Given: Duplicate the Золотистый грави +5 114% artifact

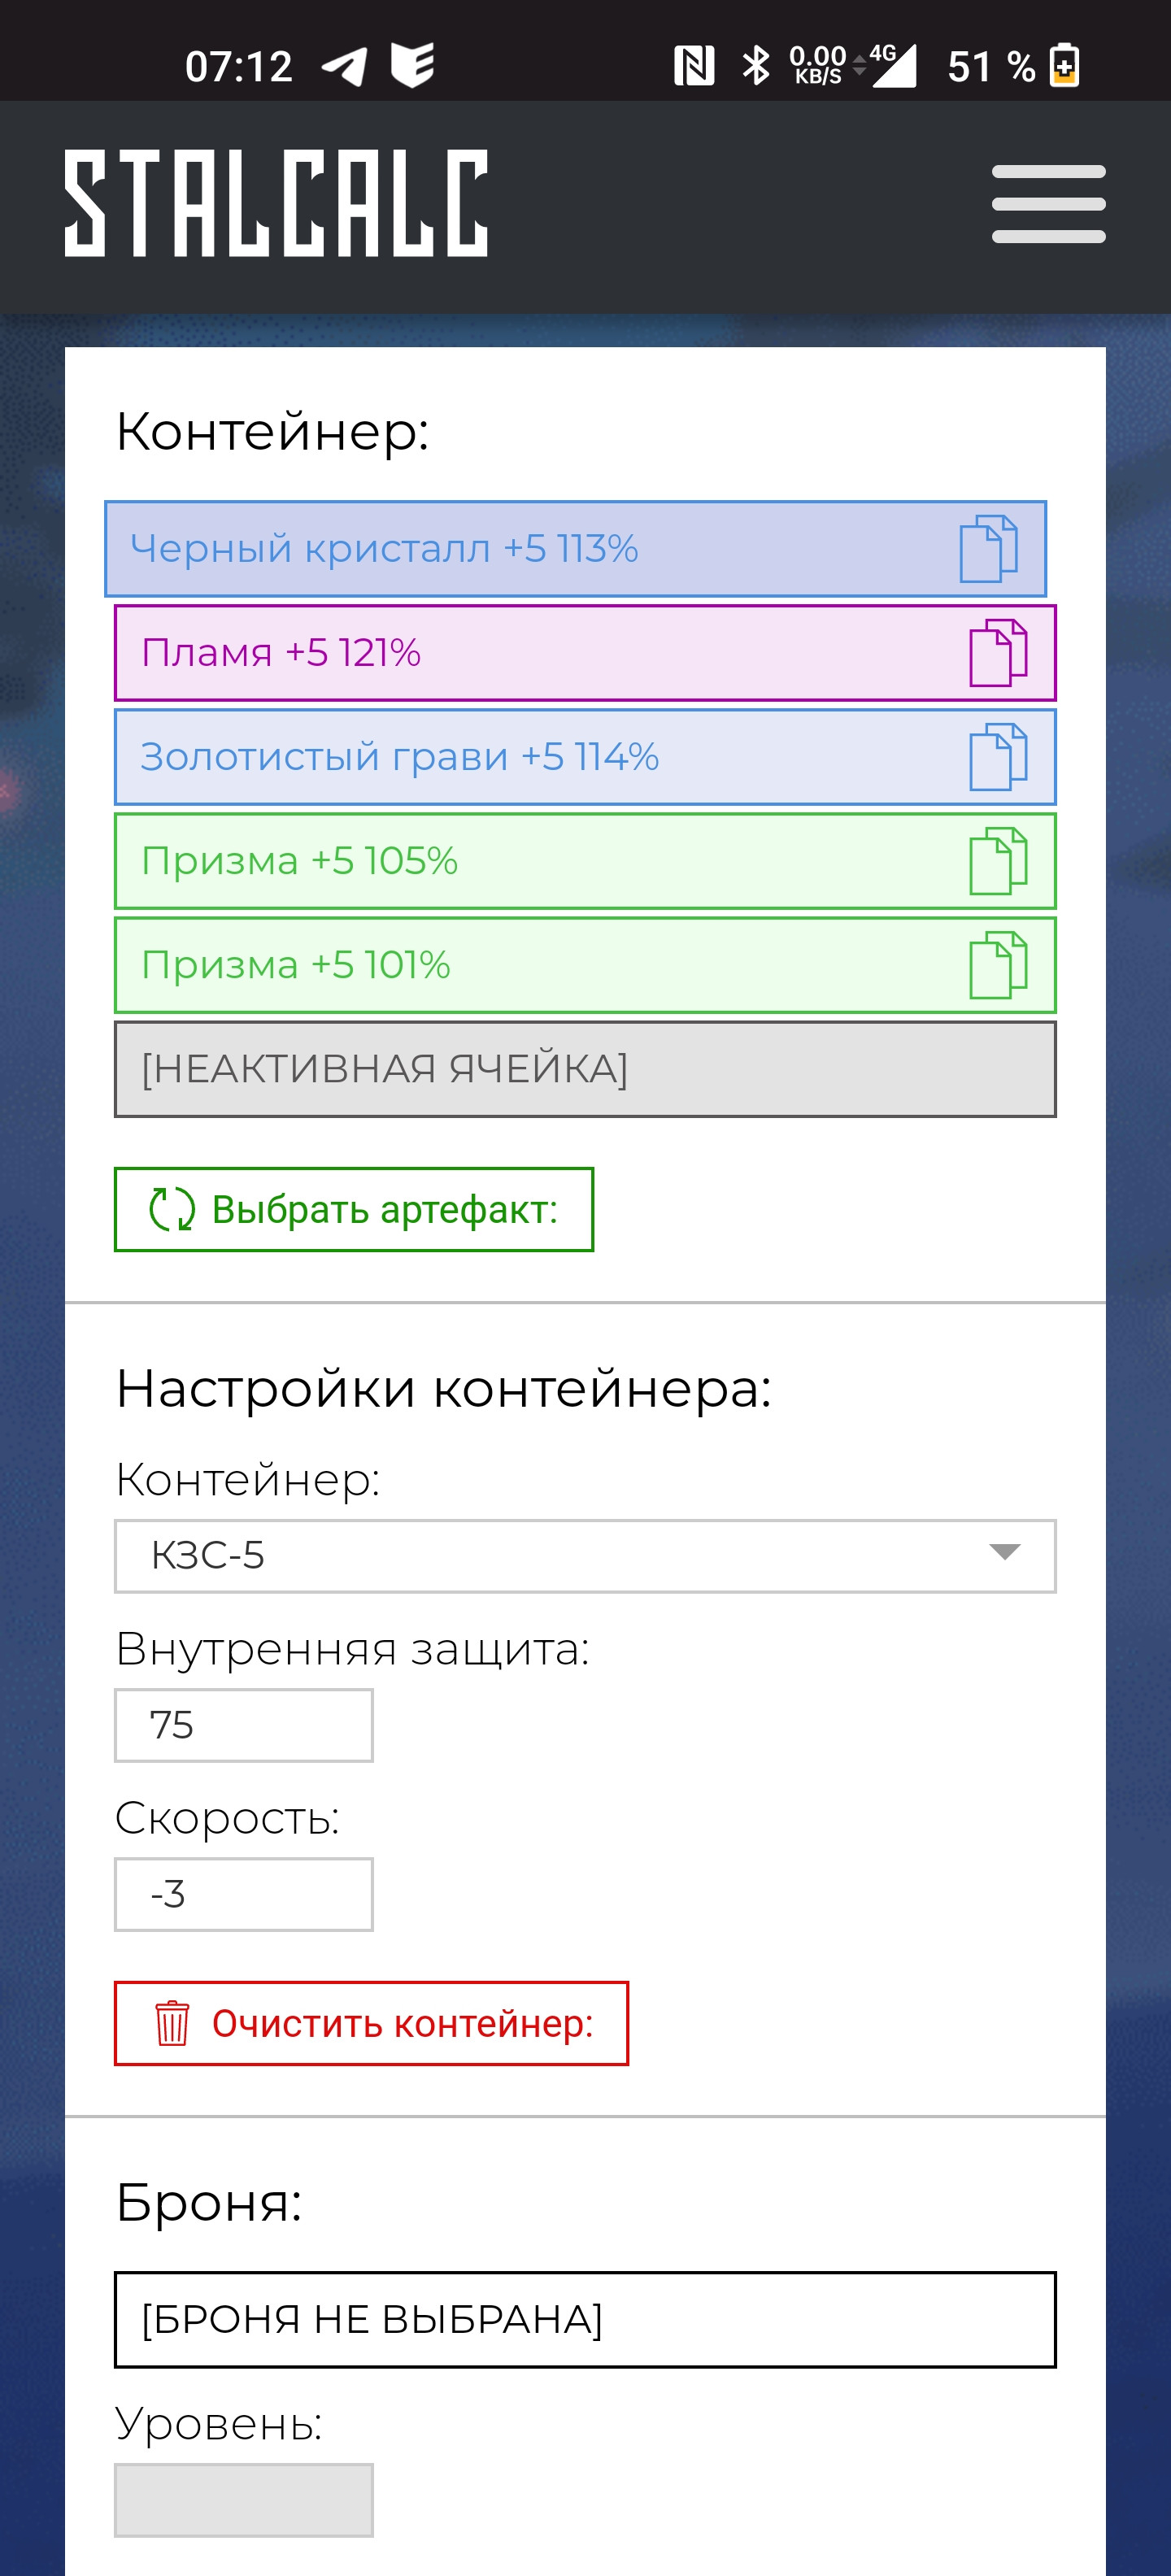Looking at the screenshot, I should (x=998, y=757).
